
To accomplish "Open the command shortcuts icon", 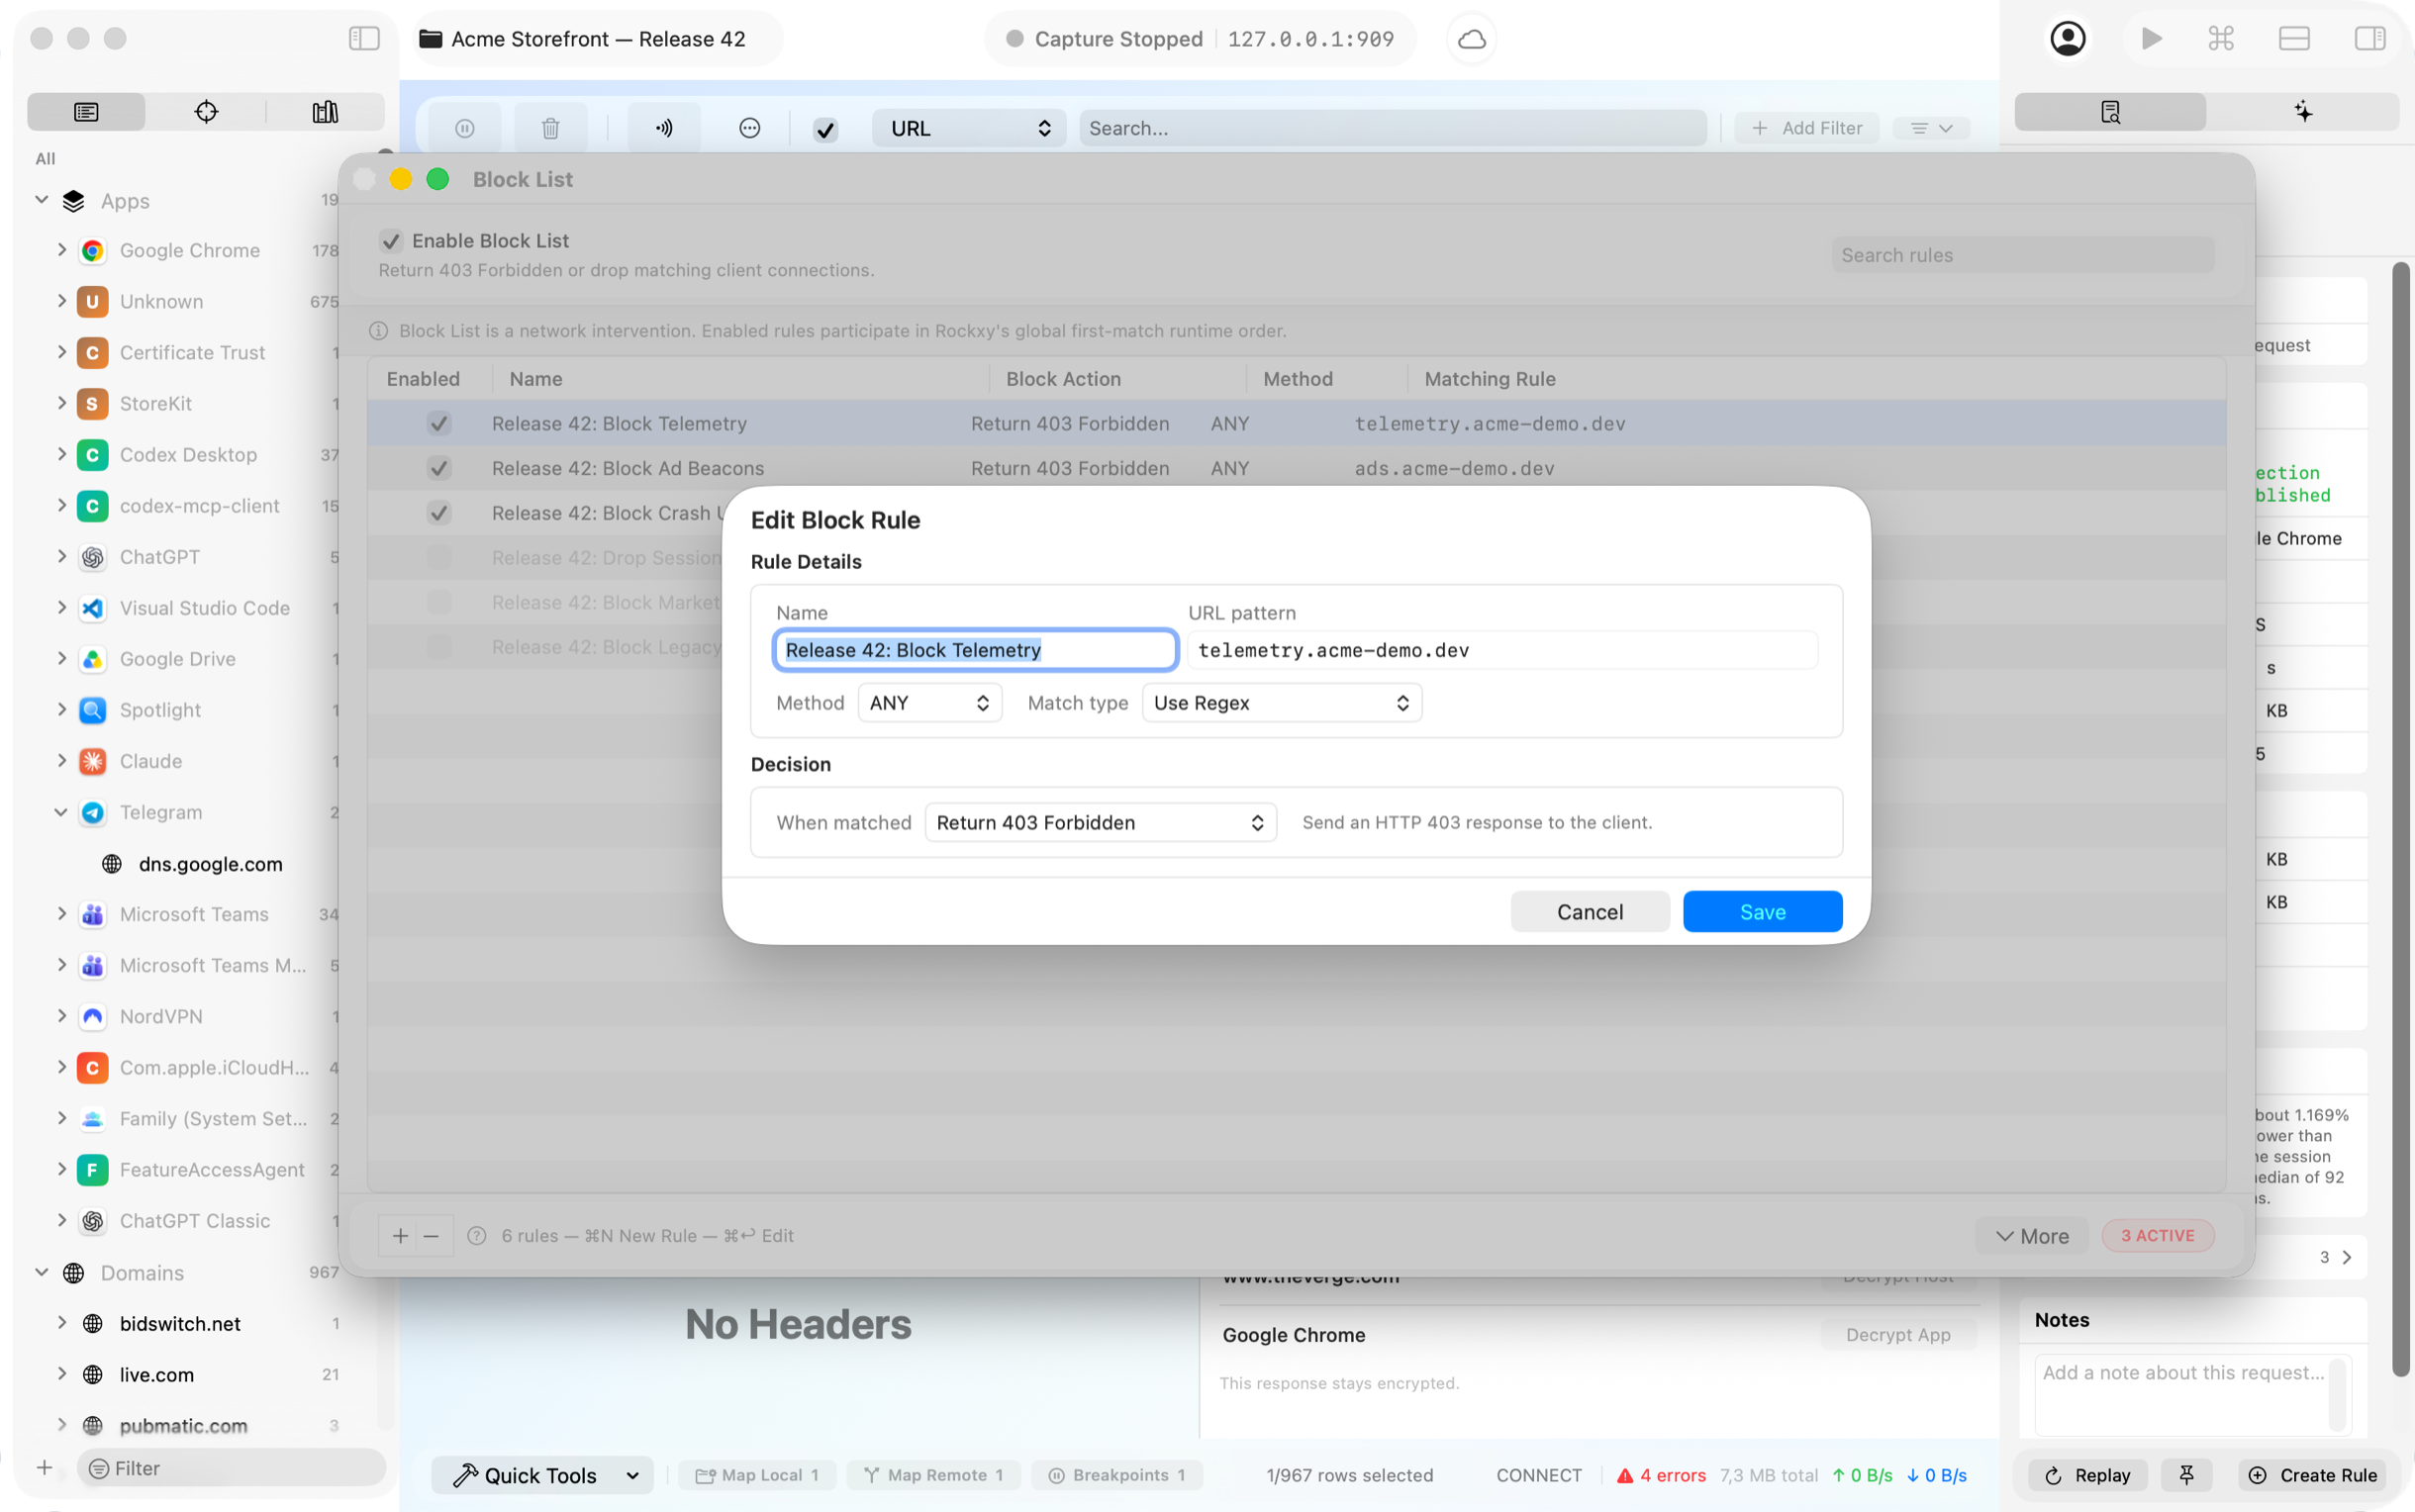I will coord(2221,38).
